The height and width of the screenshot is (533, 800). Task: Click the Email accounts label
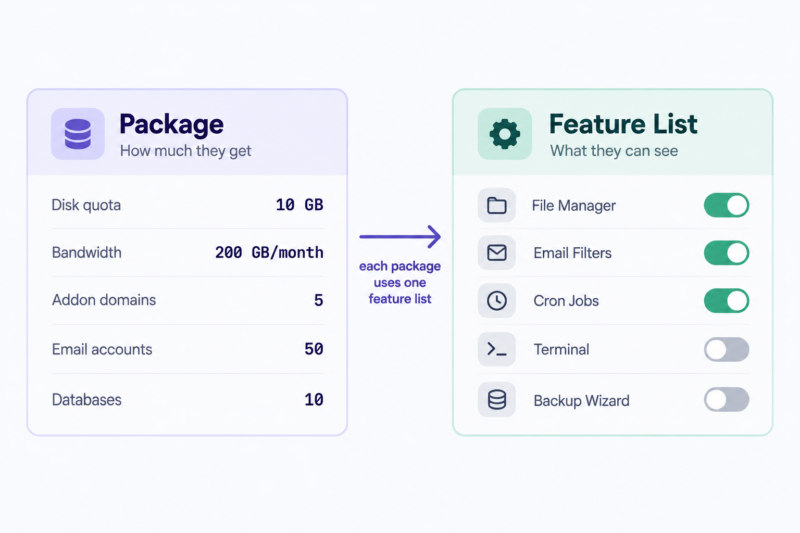pyautogui.click(x=102, y=349)
